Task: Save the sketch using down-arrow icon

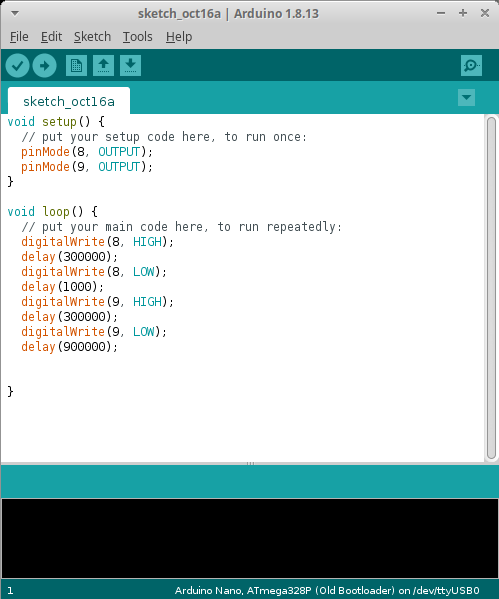Action: [x=130, y=66]
